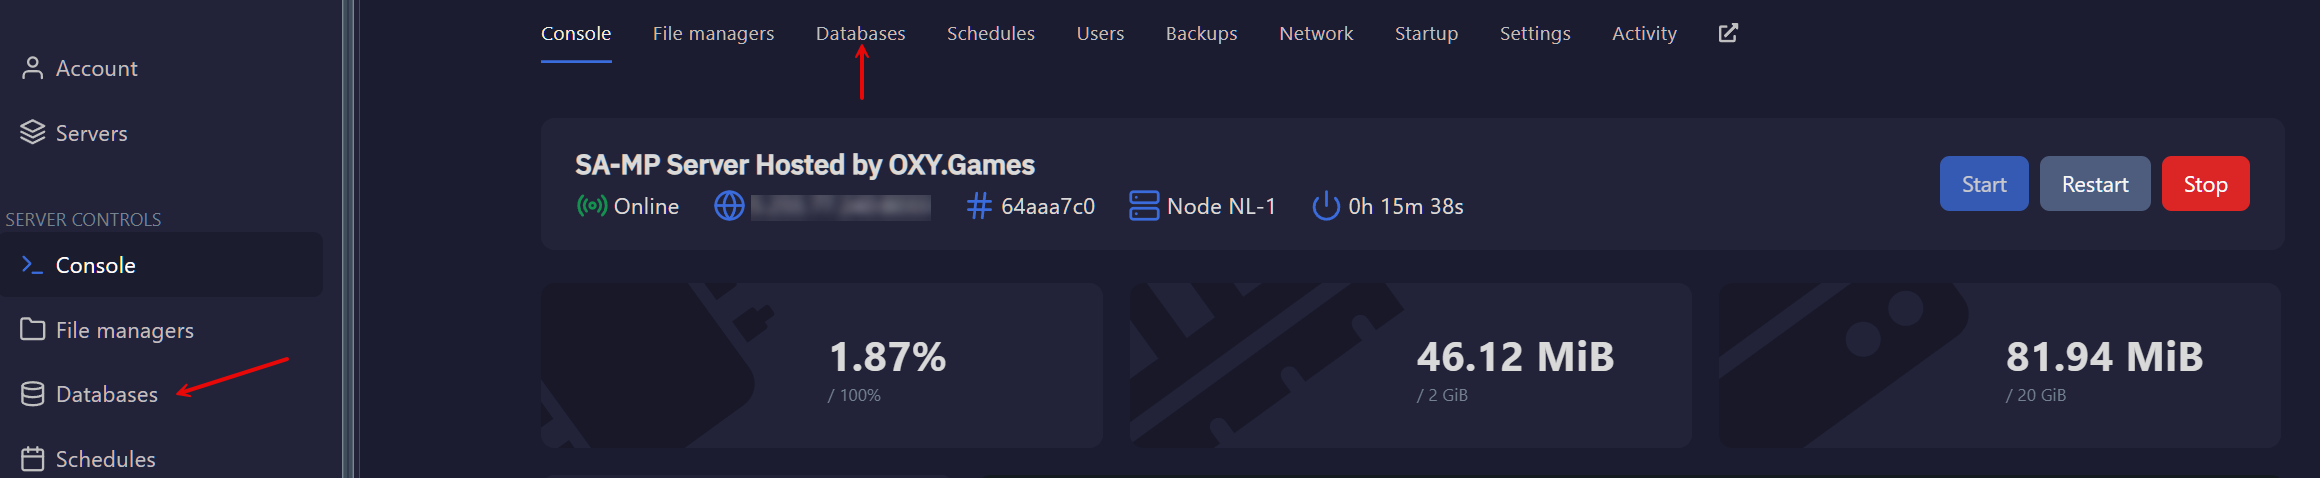Open Databases in the sidebar
The image size is (2320, 478).
pyautogui.click(x=106, y=395)
